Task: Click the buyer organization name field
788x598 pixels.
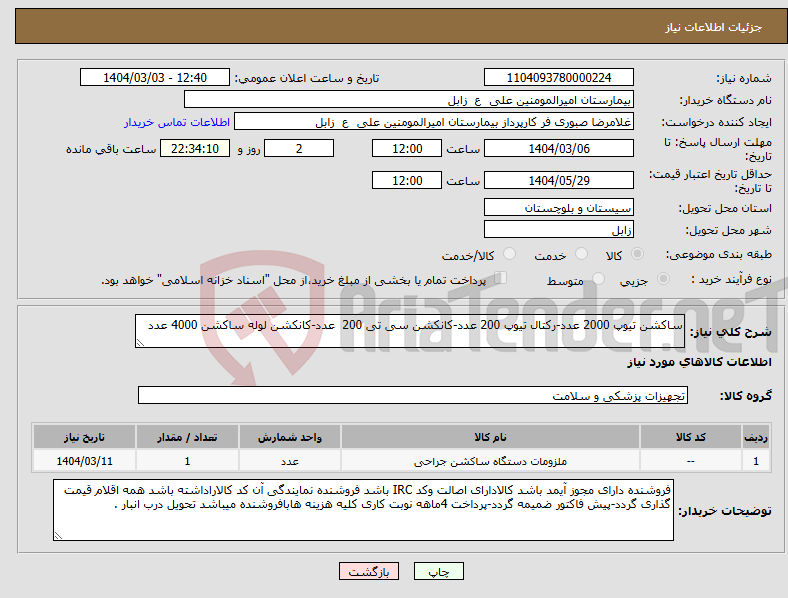Action: pyautogui.click(x=409, y=99)
